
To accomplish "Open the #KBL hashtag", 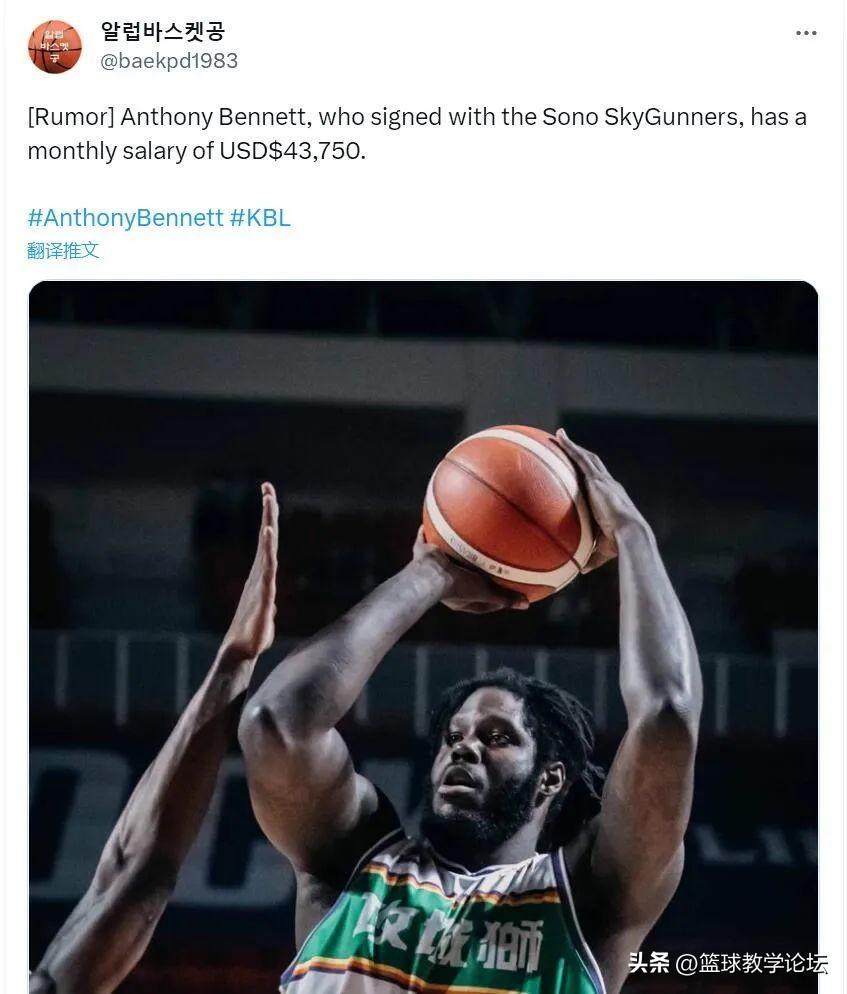I will point(260,217).
